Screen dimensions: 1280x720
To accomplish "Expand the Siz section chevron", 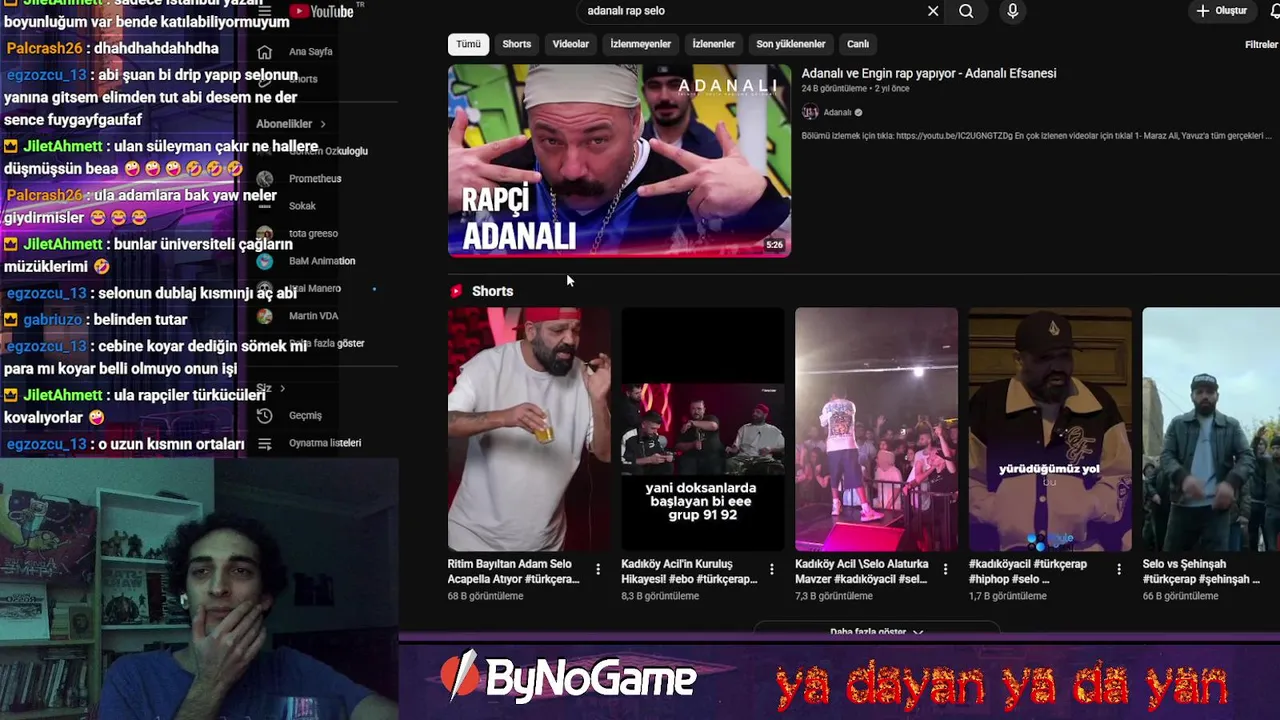I will click(282, 388).
